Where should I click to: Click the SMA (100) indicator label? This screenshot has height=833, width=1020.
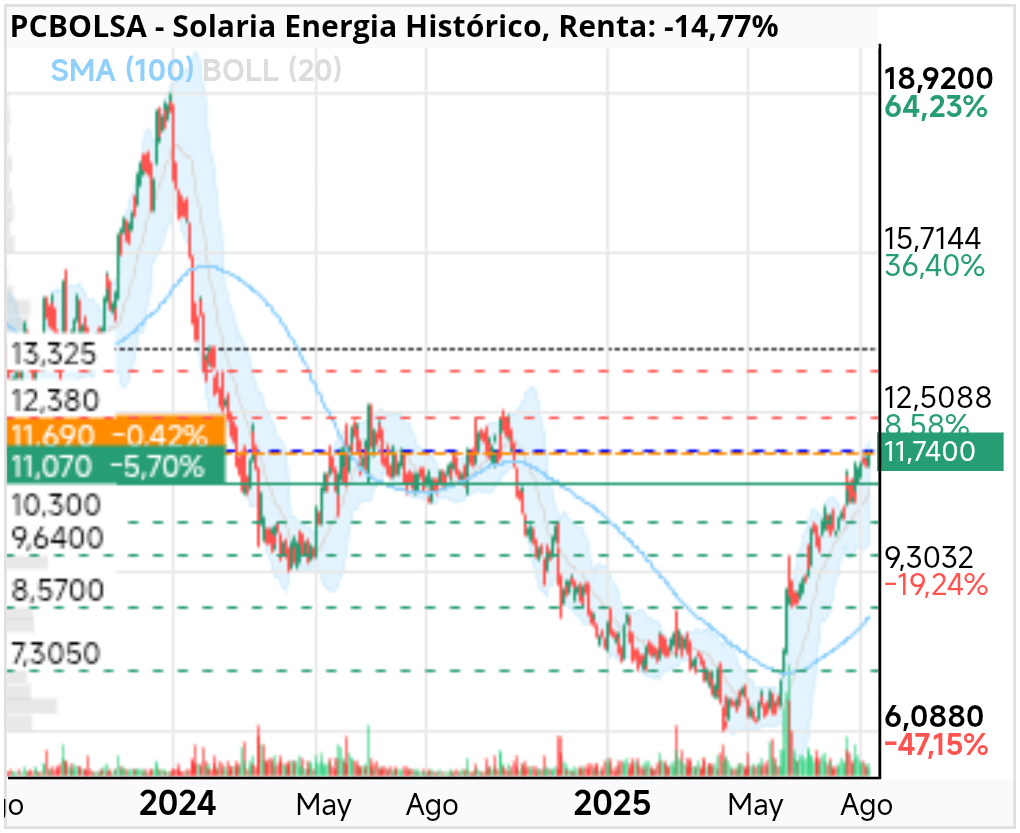click(122, 70)
